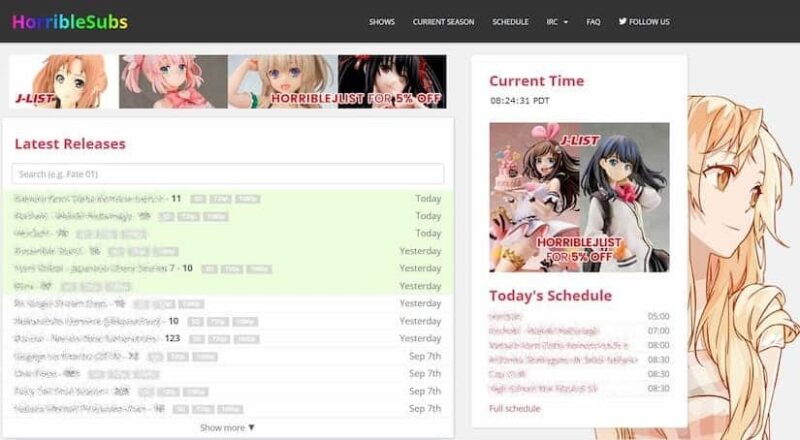
Task: Open the sidebar J-List 5% off ad image
Action: 579,197
